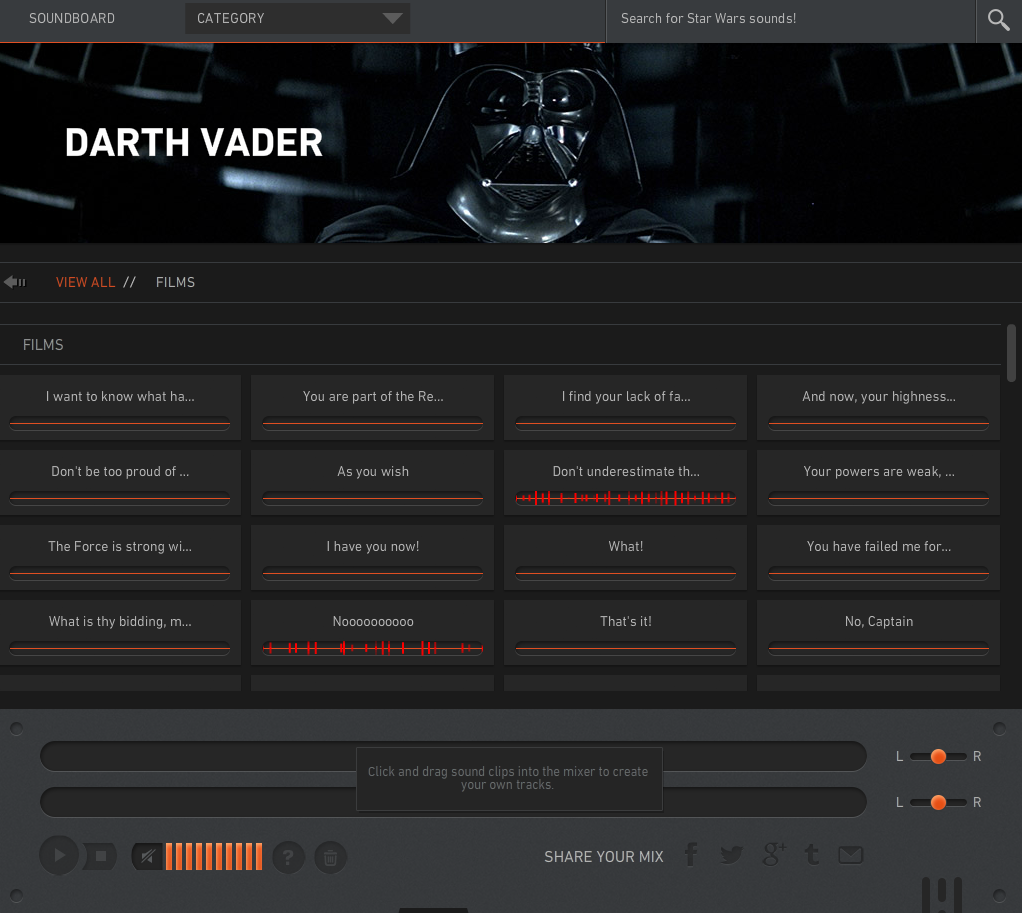The width and height of the screenshot is (1022, 913).
Task: Open the mixer help question mark
Action: pos(288,857)
